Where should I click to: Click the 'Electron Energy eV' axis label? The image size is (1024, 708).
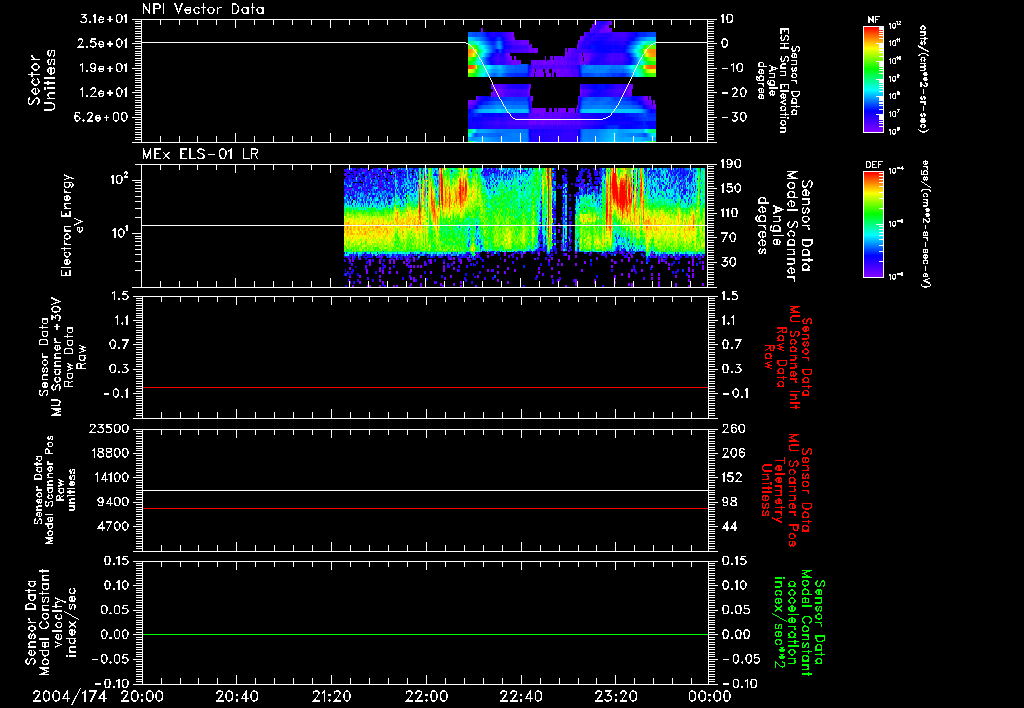(x=71, y=225)
